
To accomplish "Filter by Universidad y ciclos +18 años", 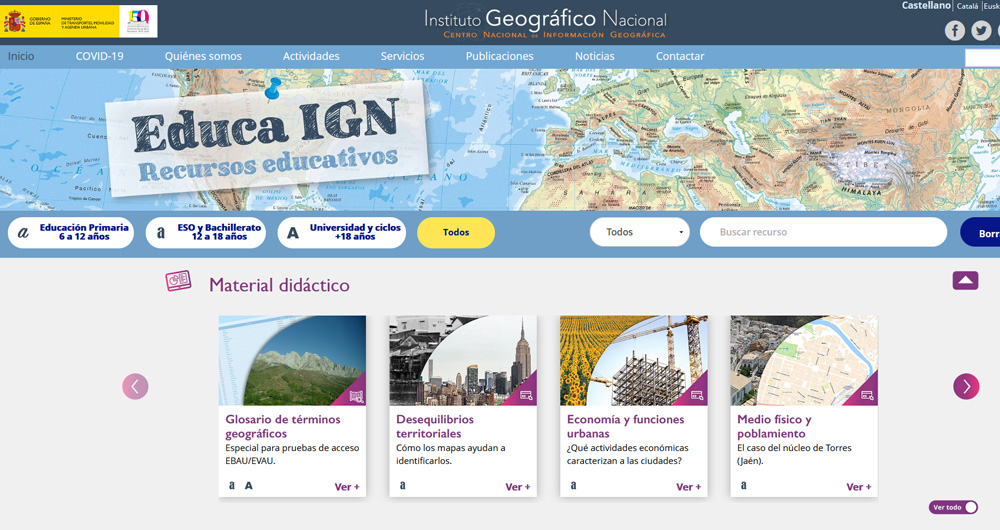I will (342, 233).
